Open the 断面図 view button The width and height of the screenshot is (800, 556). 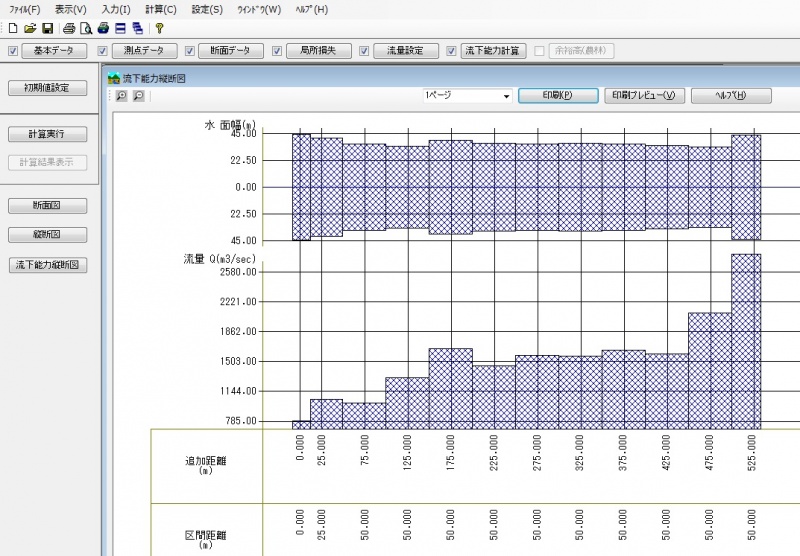(47, 206)
